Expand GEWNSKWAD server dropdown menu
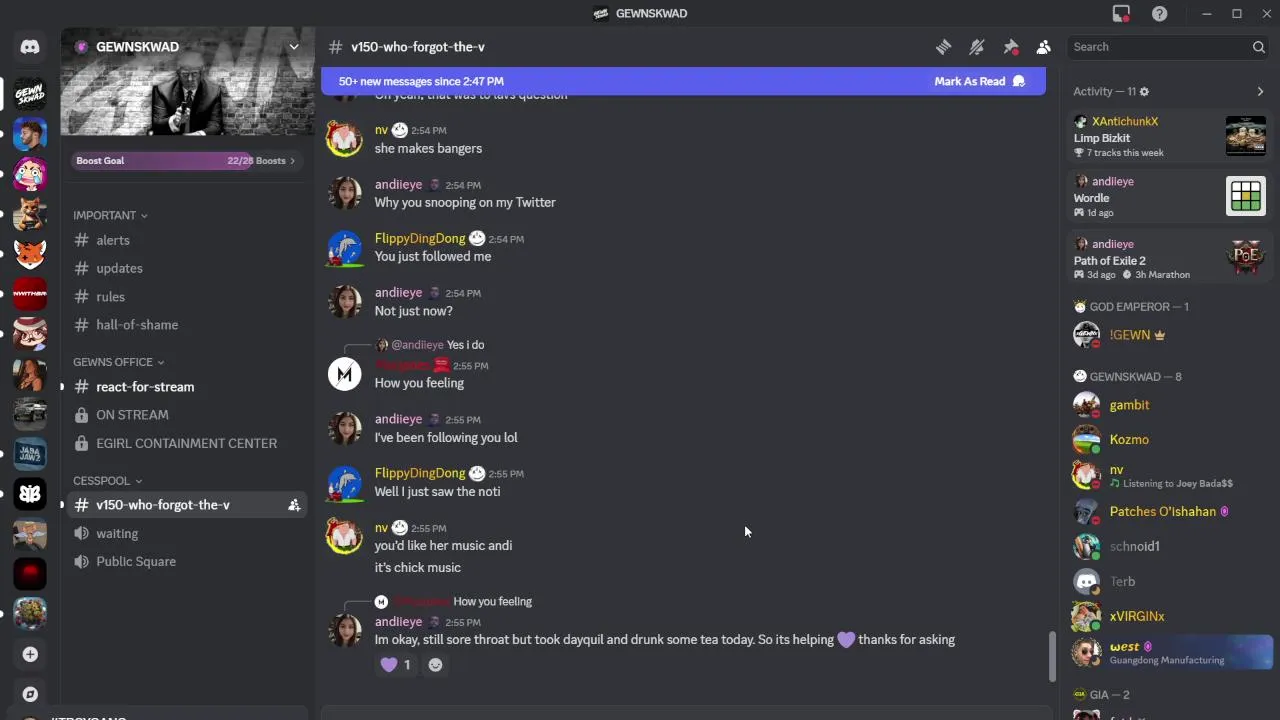 (x=293, y=47)
